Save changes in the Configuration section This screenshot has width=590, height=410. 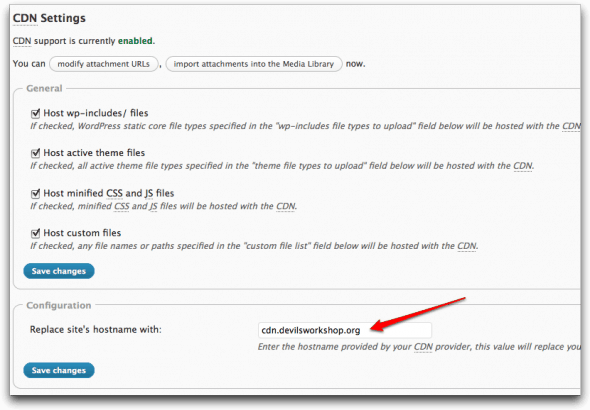click(x=59, y=371)
